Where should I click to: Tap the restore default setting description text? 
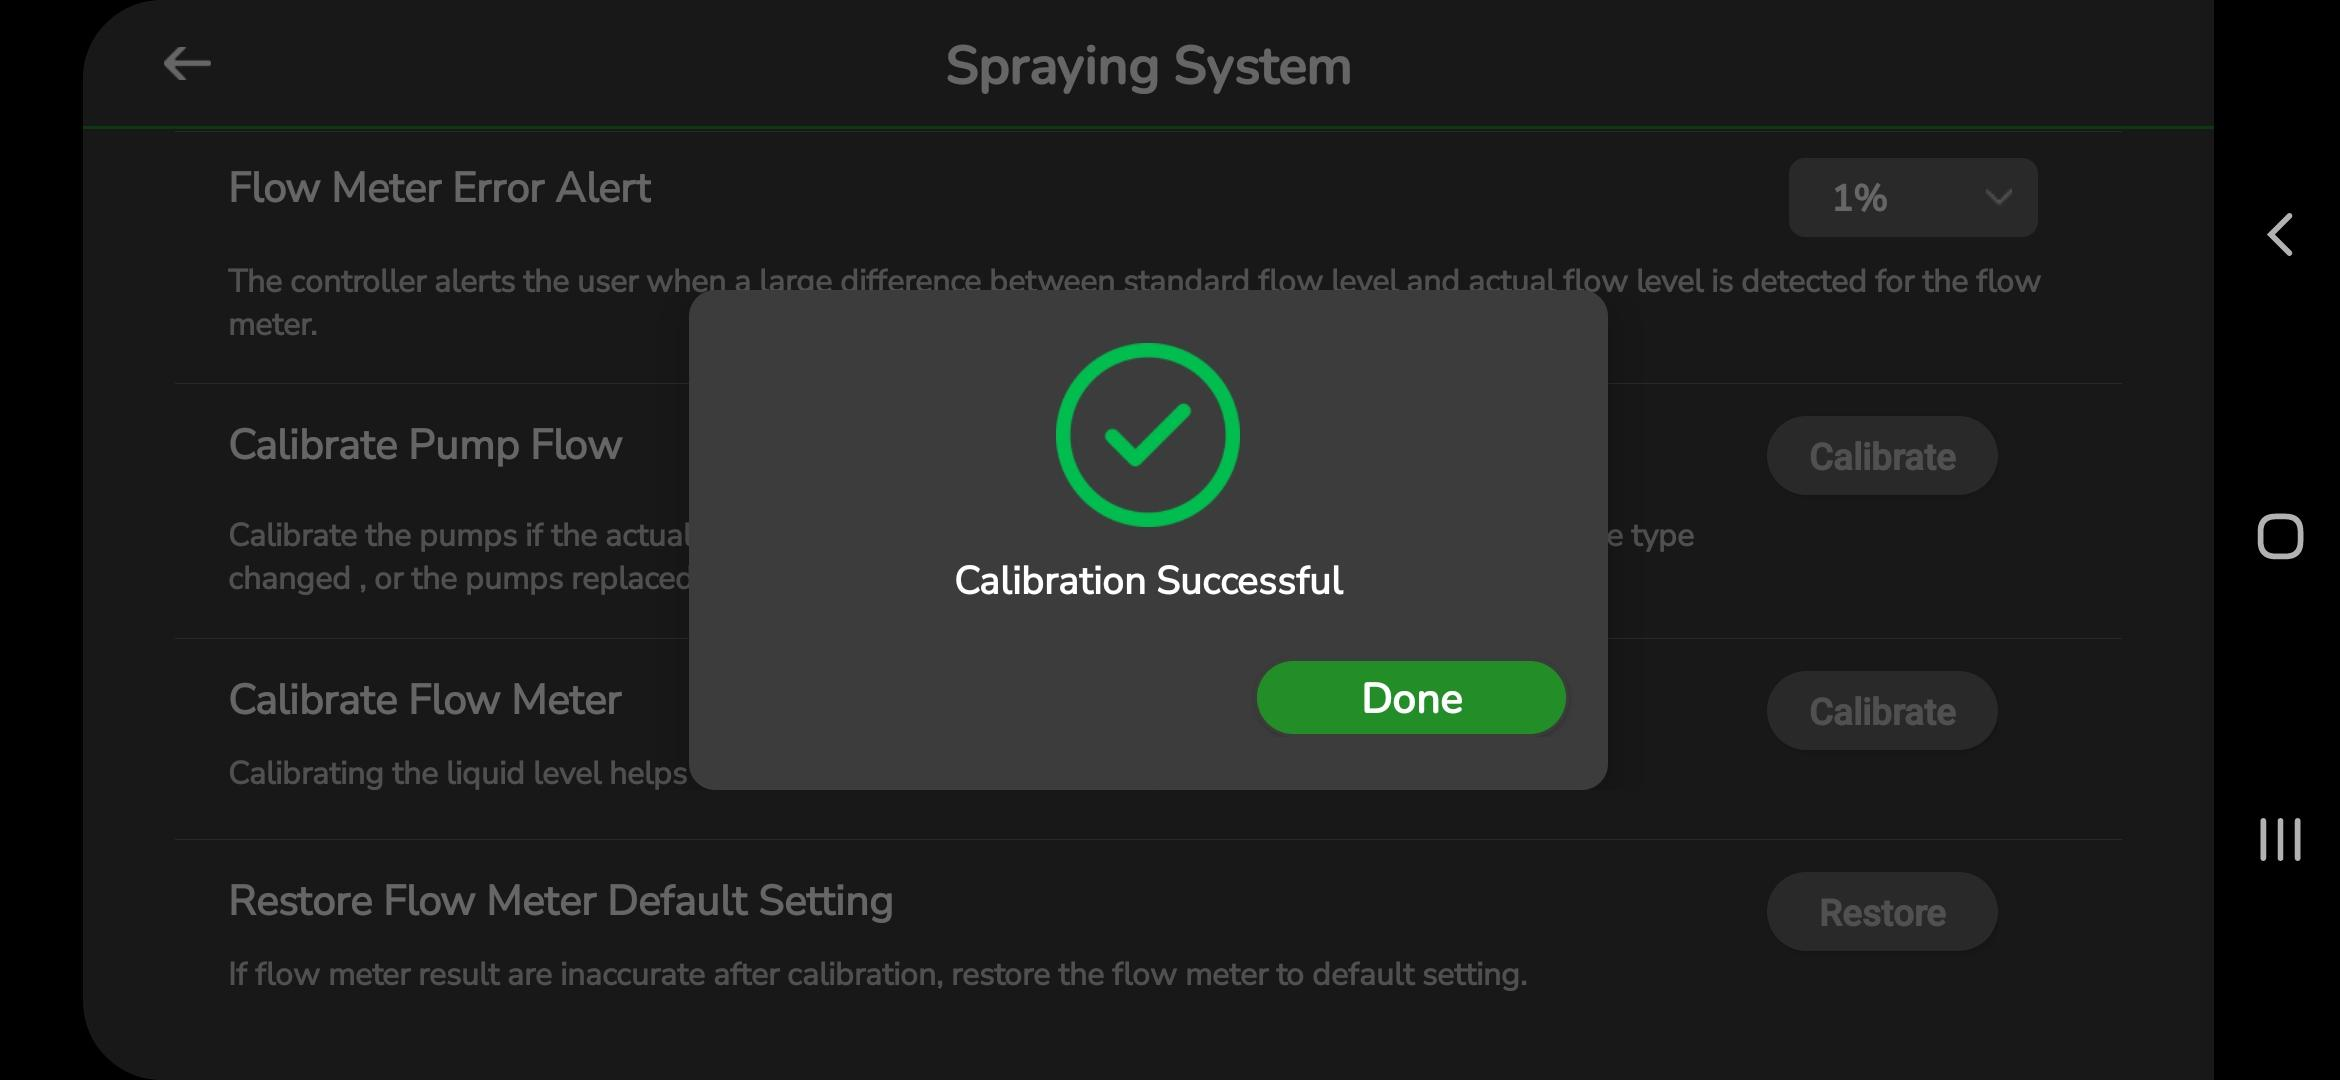click(x=877, y=974)
